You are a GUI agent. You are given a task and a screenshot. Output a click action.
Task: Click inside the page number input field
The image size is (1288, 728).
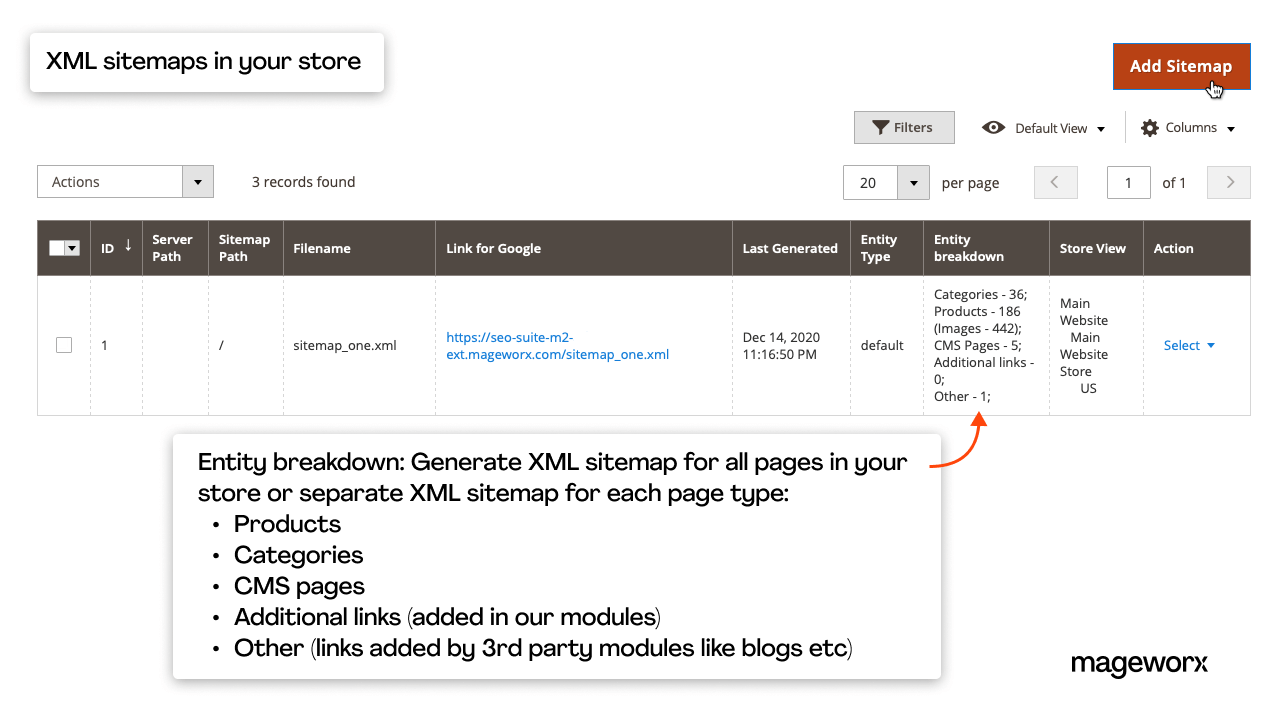click(x=1128, y=182)
